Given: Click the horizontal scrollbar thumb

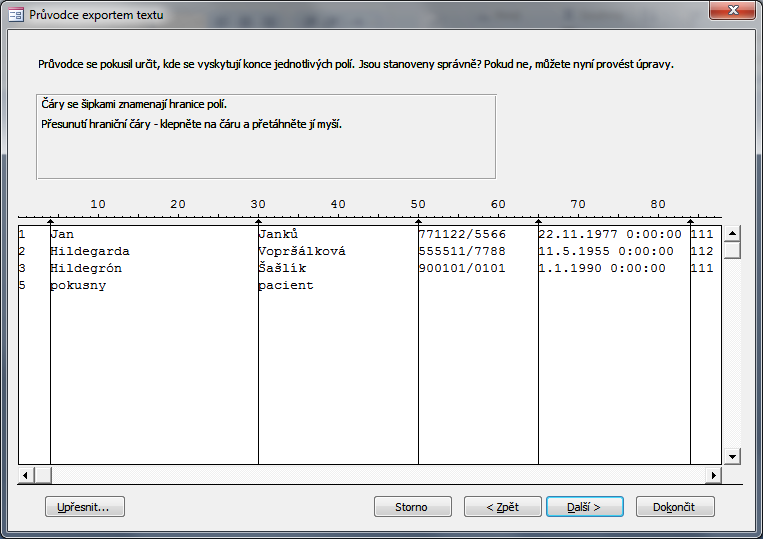Looking at the screenshot, I should pyautogui.click(x=43, y=475).
